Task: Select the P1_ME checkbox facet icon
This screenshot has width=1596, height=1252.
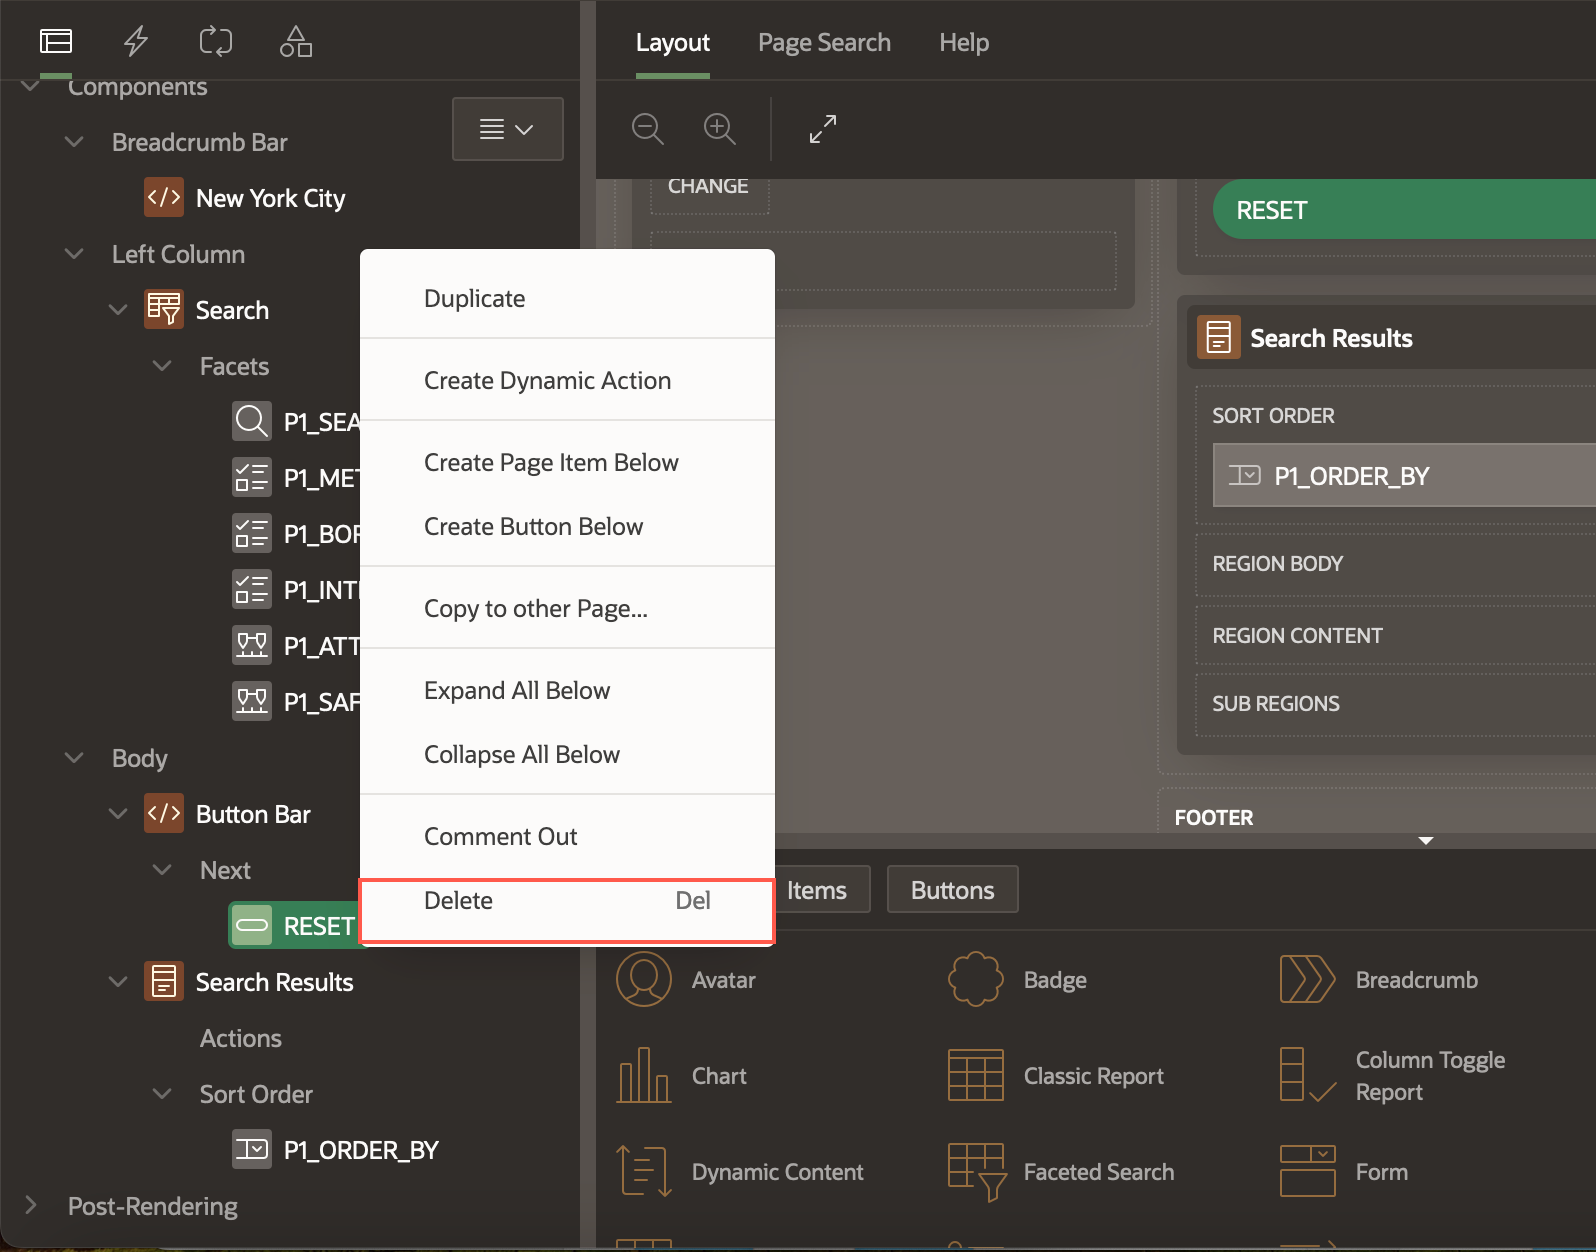Action: point(252,478)
